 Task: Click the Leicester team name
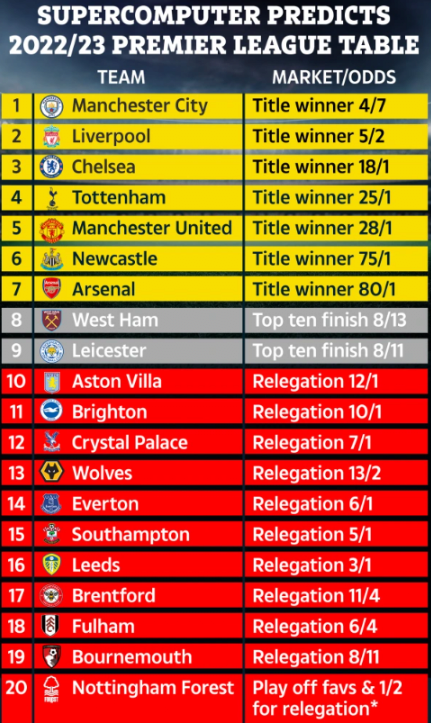(x=109, y=351)
